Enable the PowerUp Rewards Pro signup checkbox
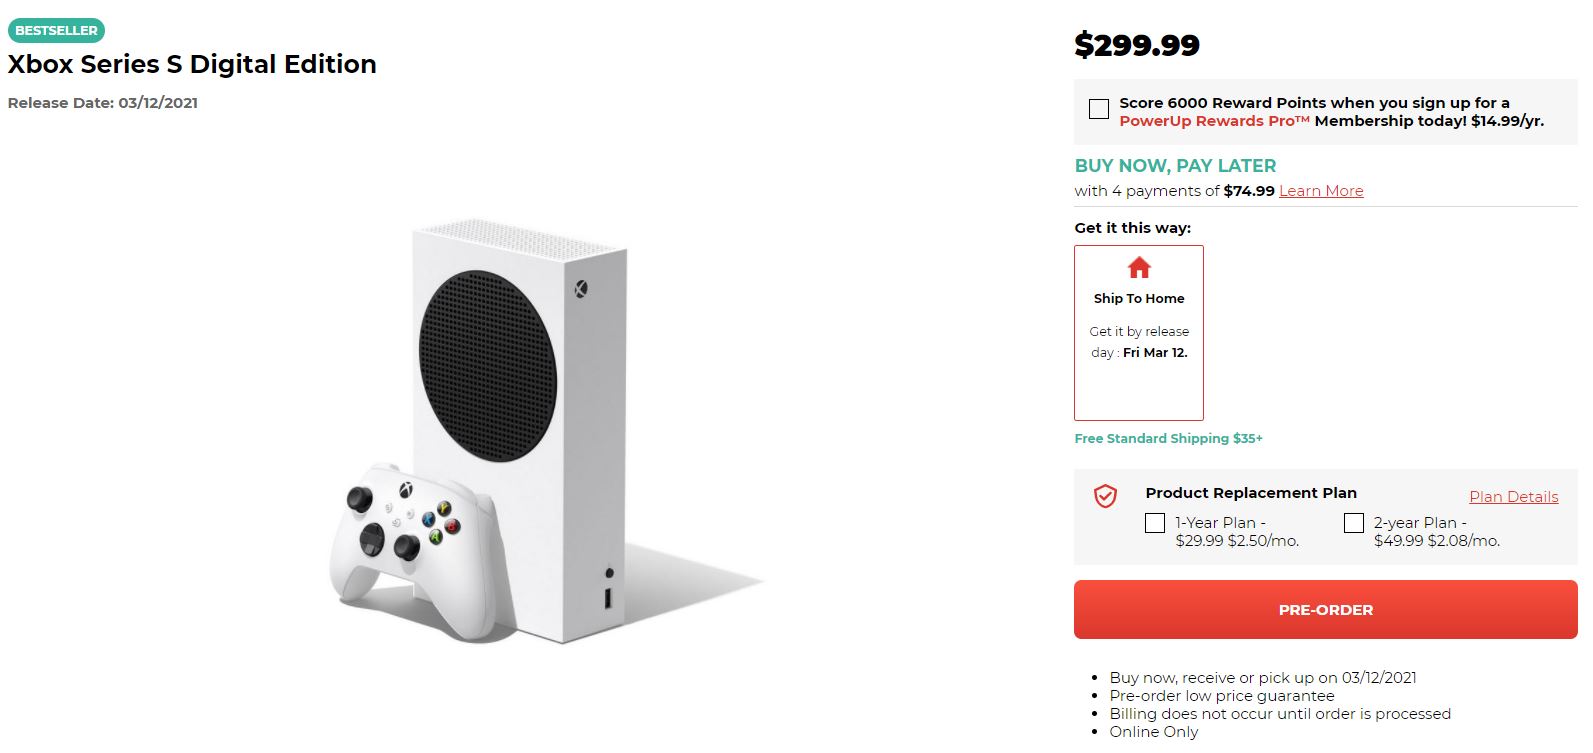The width and height of the screenshot is (1593, 753). (1099, 109)
